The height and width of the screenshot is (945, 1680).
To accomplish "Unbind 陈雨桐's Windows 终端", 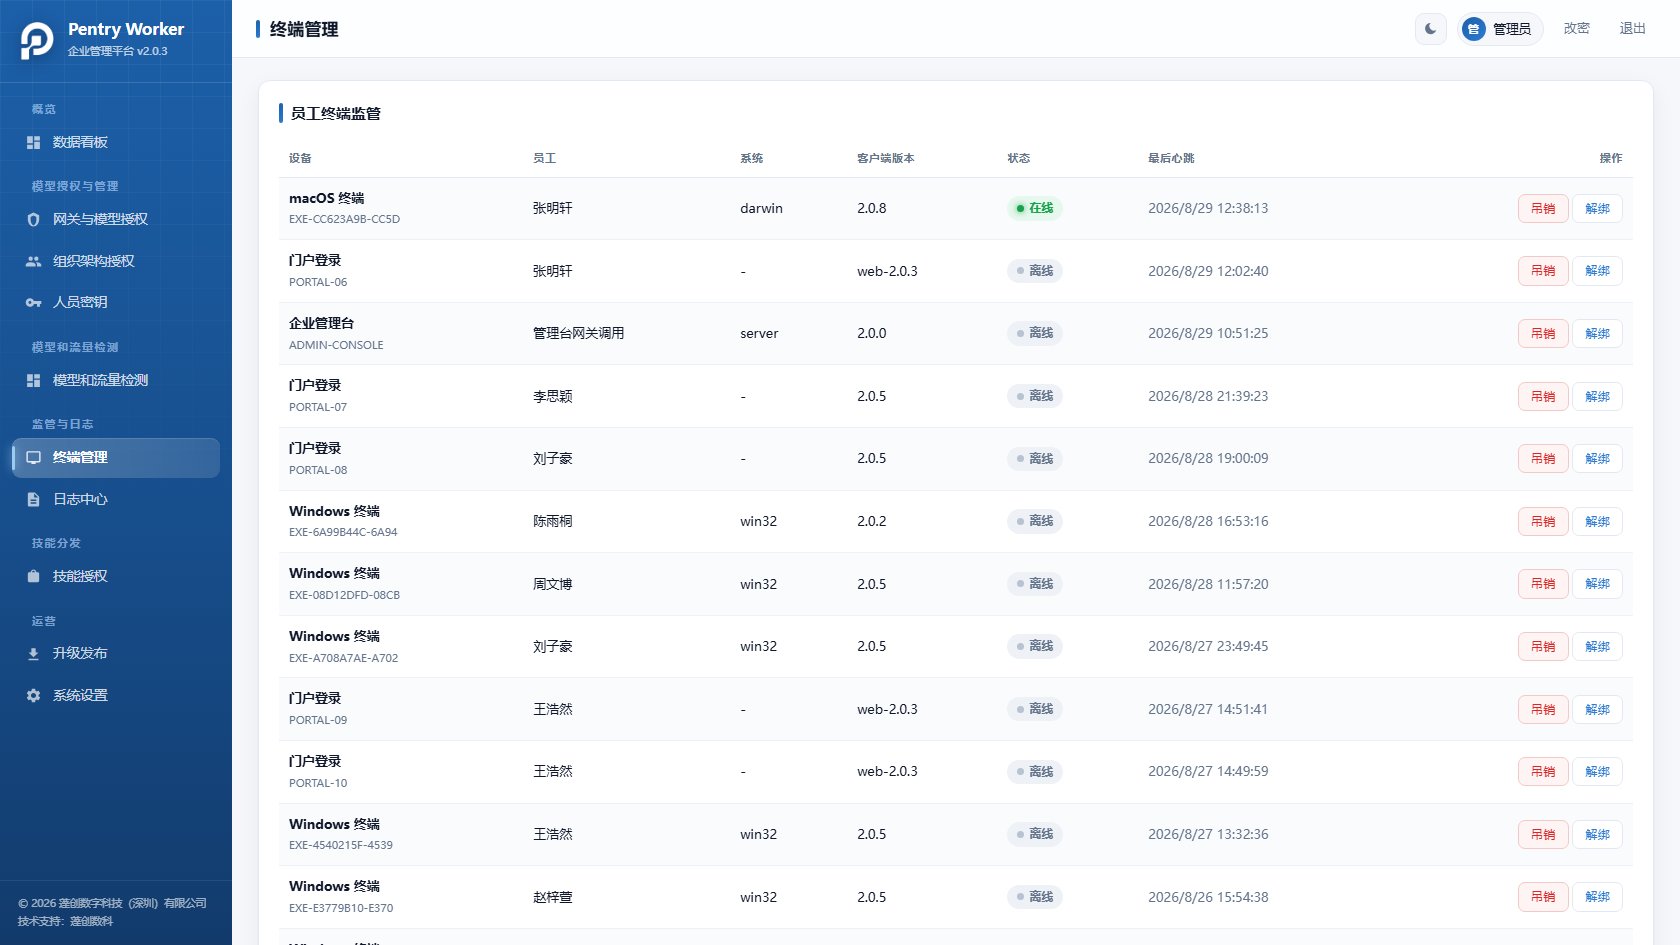I will coord(1597,522).
